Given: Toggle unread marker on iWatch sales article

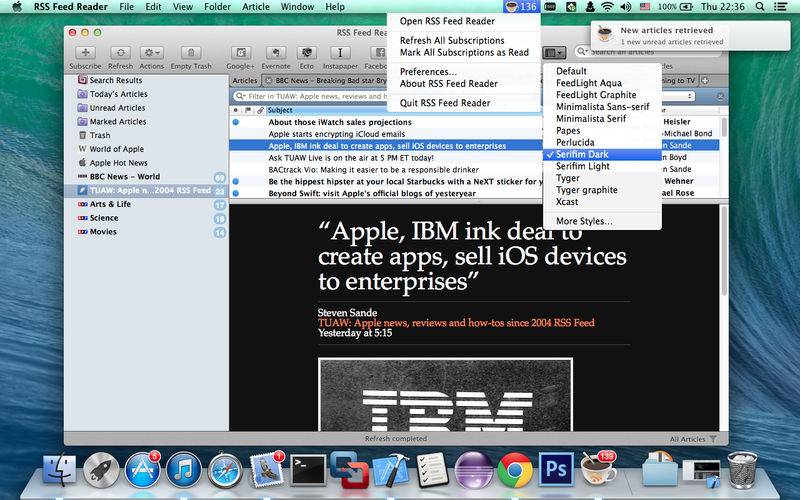Looking at the screenshot, I should click(236, 122).
